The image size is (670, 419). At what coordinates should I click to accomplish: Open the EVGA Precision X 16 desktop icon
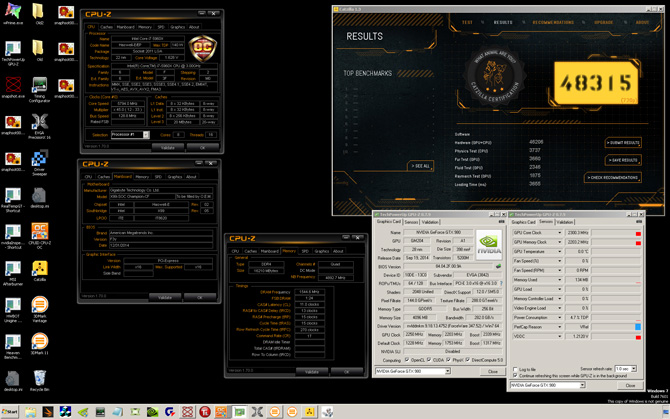click(39, 122)
